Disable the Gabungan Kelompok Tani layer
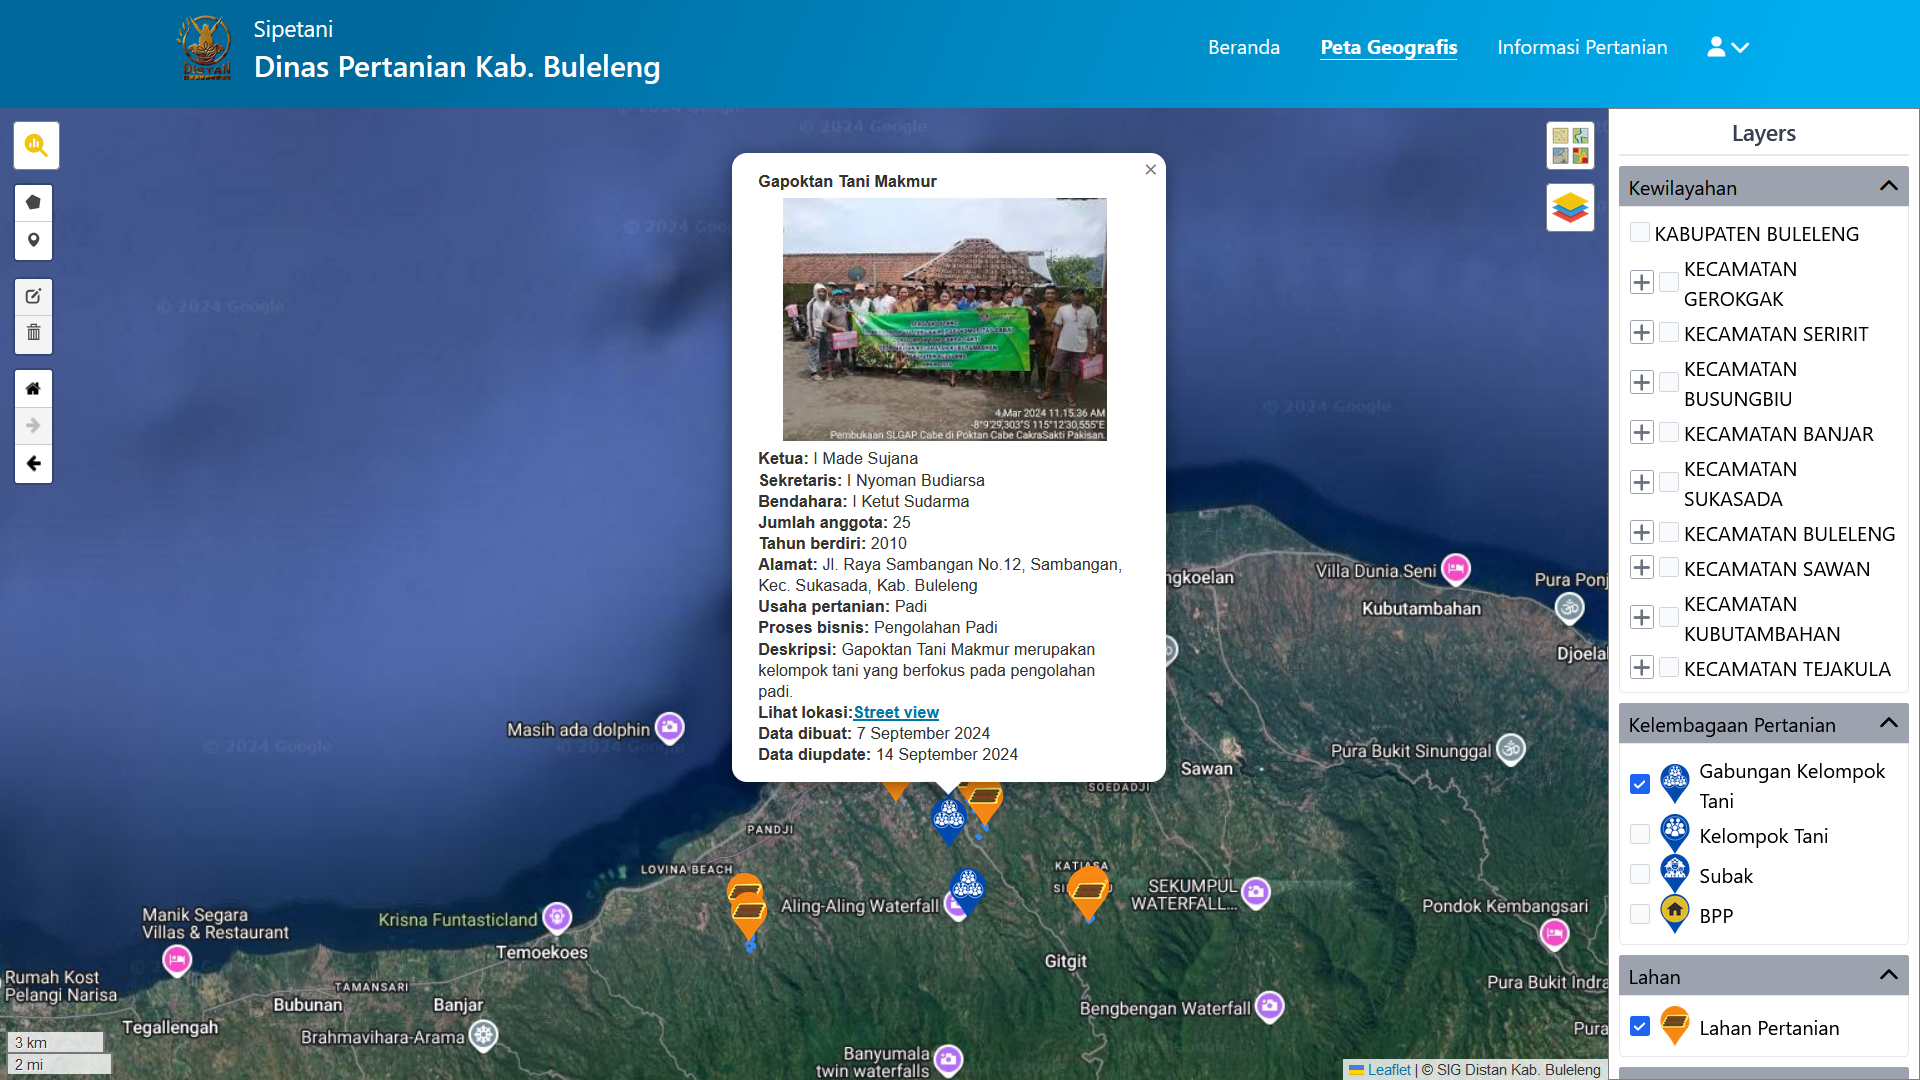The image size is (1920, 1080). tap(1639, 784)
